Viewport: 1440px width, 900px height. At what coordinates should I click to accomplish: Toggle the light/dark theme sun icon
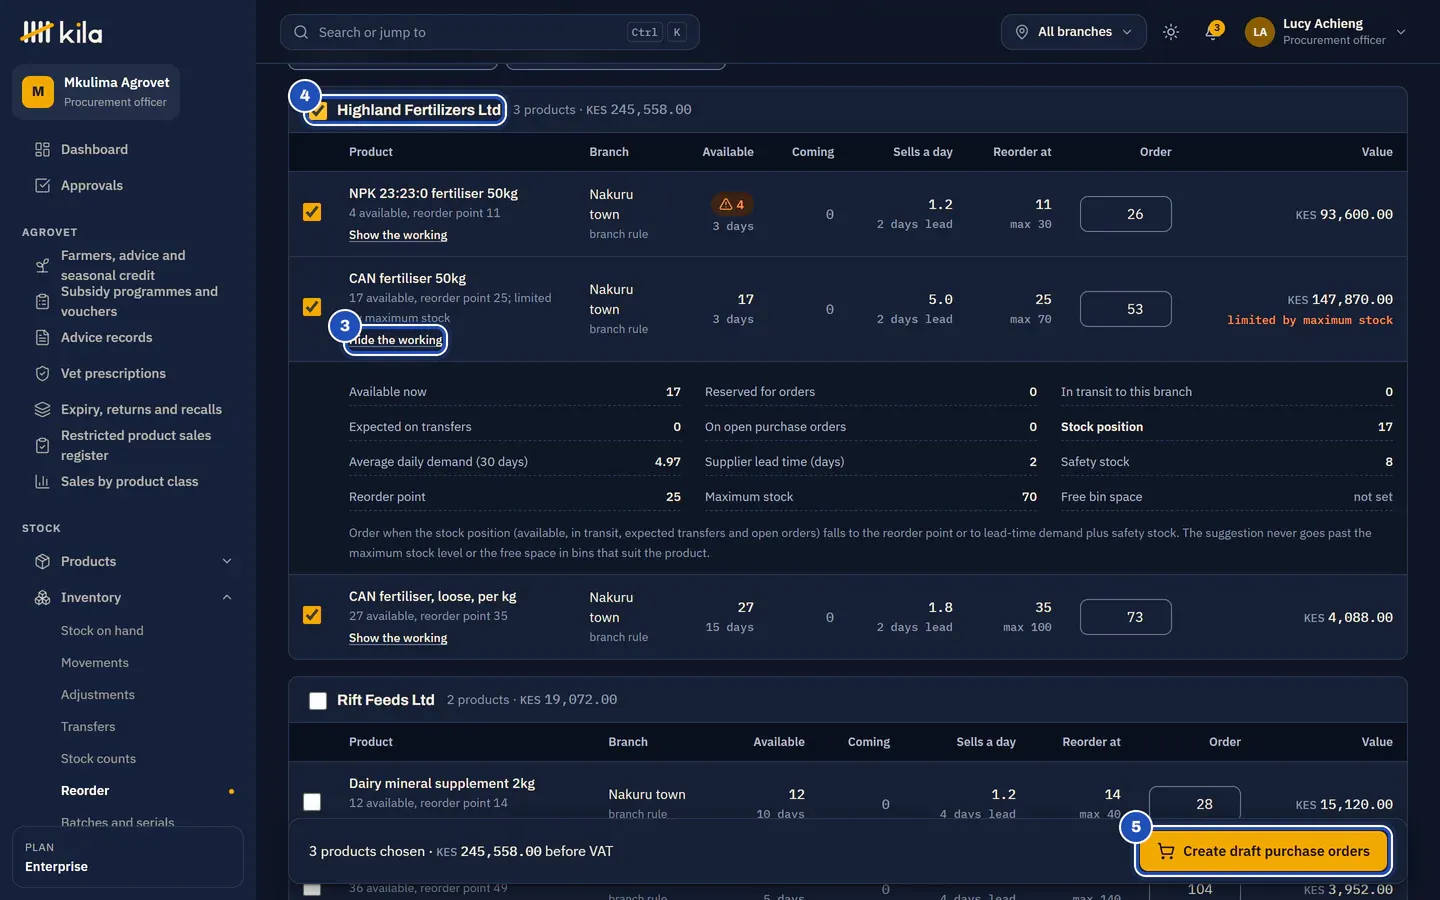pyautogui.click(x=1171, y=32)
